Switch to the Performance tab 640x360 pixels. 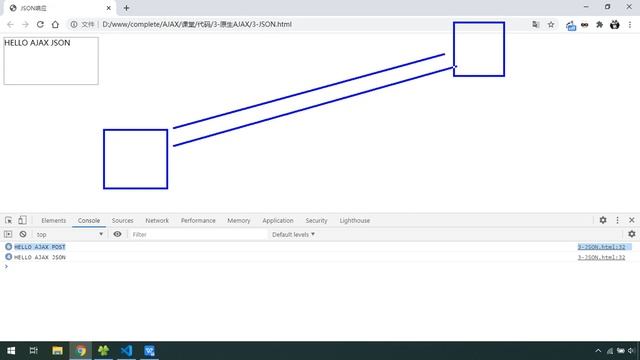coord(198,220)
